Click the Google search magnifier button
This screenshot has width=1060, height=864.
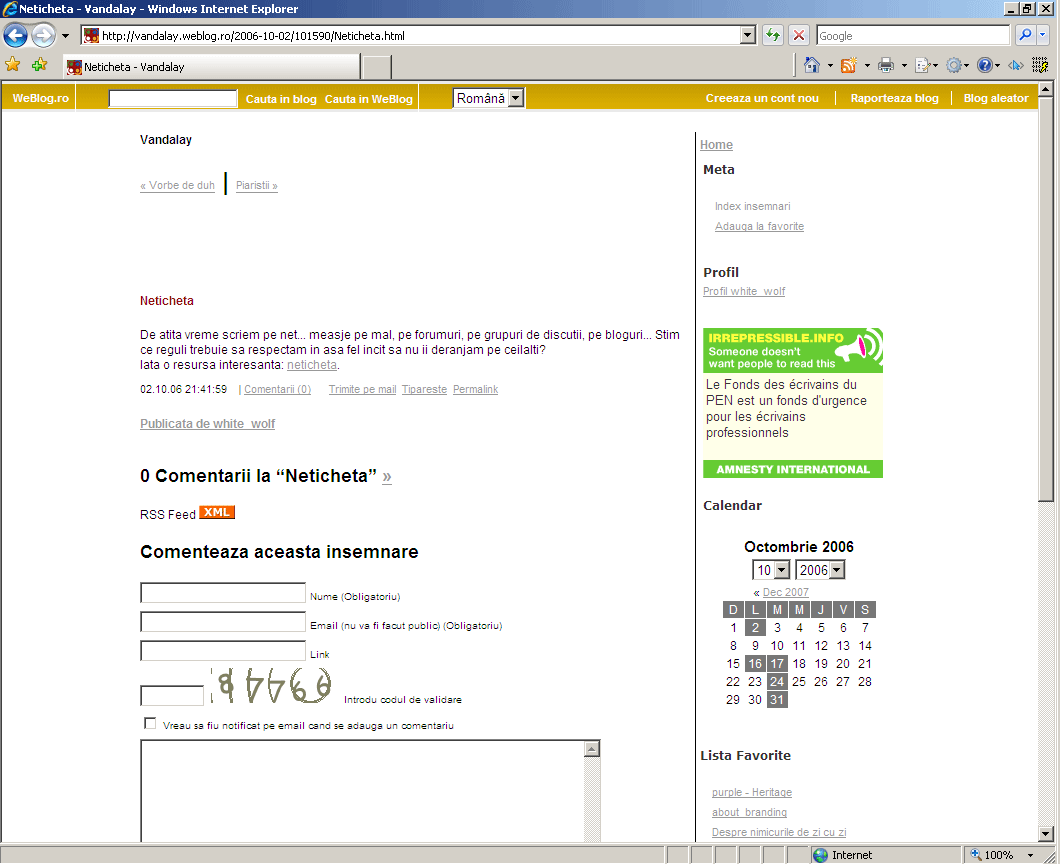point(1025,36)
